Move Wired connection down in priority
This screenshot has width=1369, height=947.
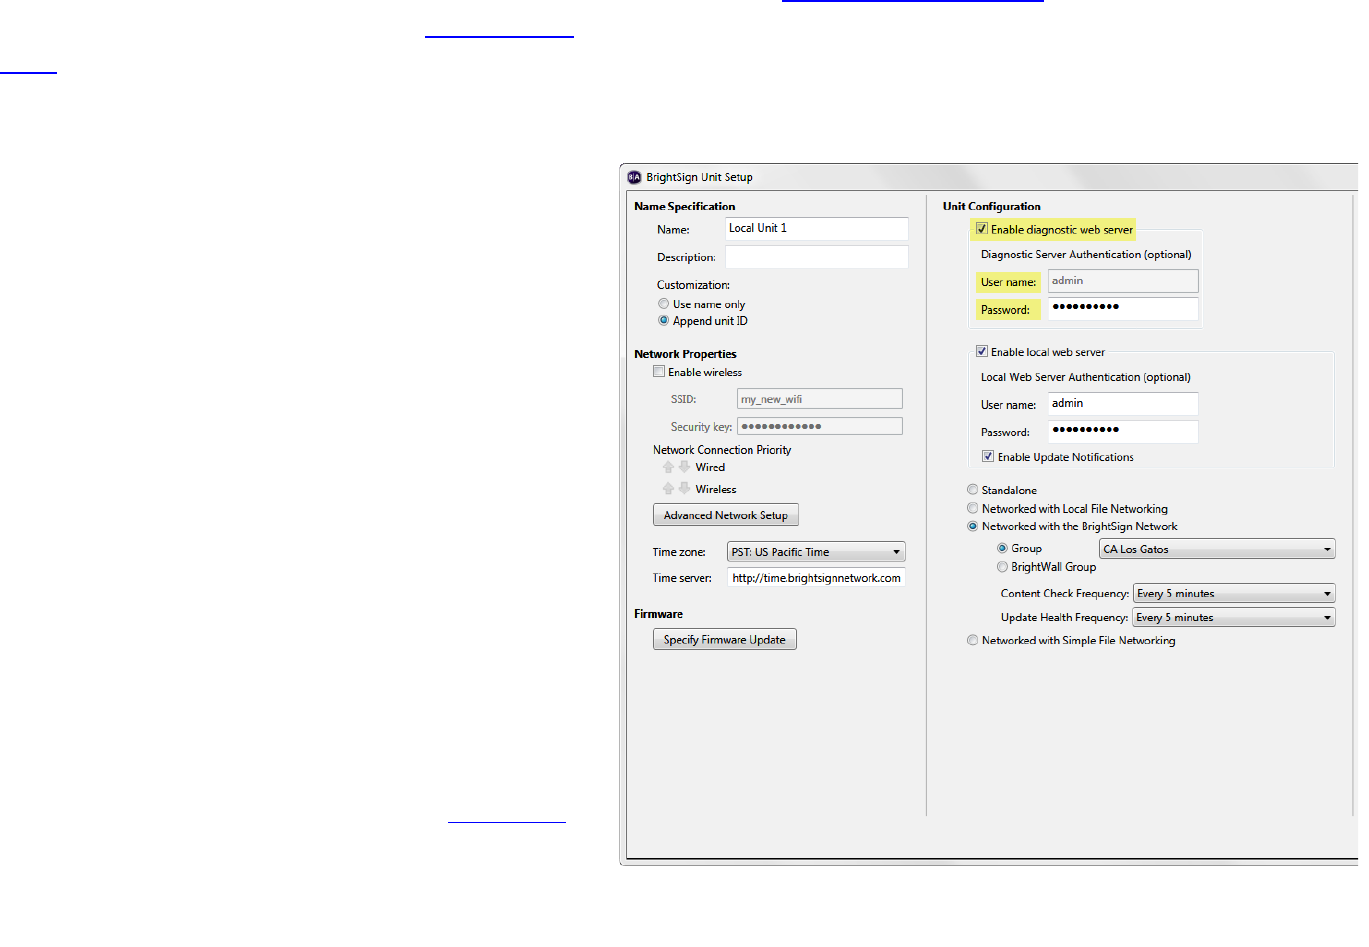[x=684, y=467]
